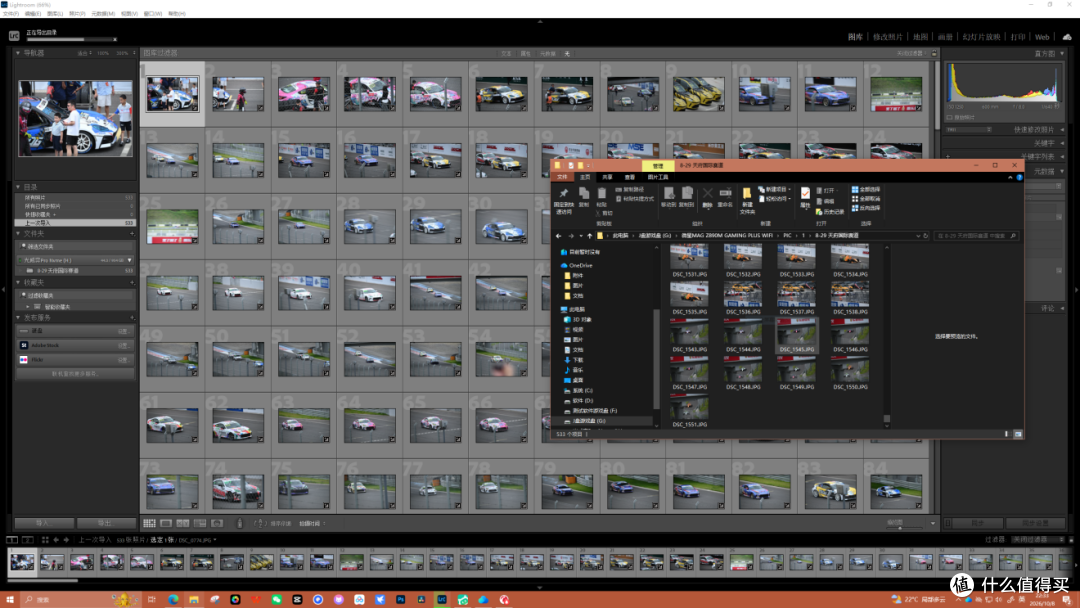Click Select All (全部选择) in Explorer ribbon
This screenshot has width=1080, height=608.
(866, 189)
